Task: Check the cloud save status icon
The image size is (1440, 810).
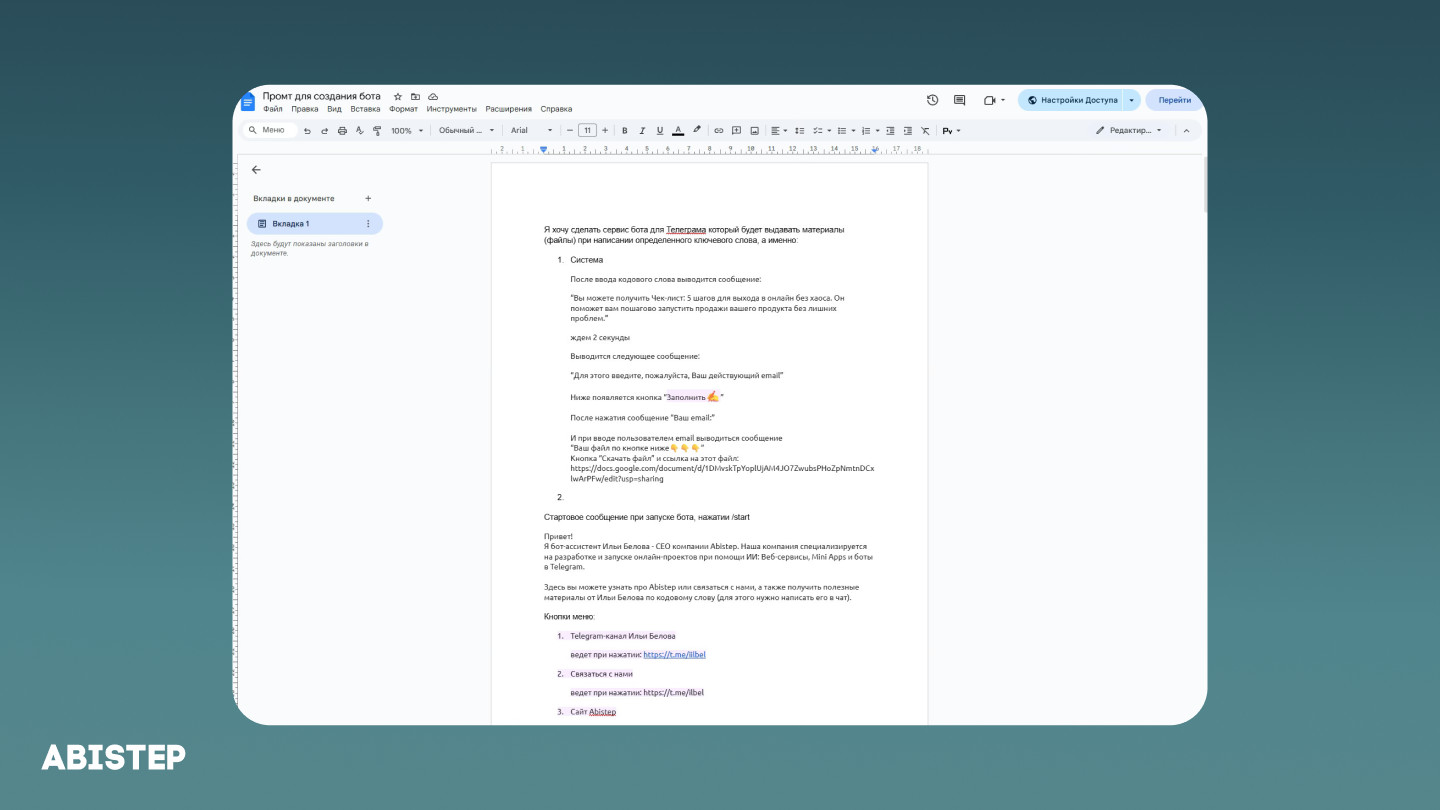Action: 433,97
